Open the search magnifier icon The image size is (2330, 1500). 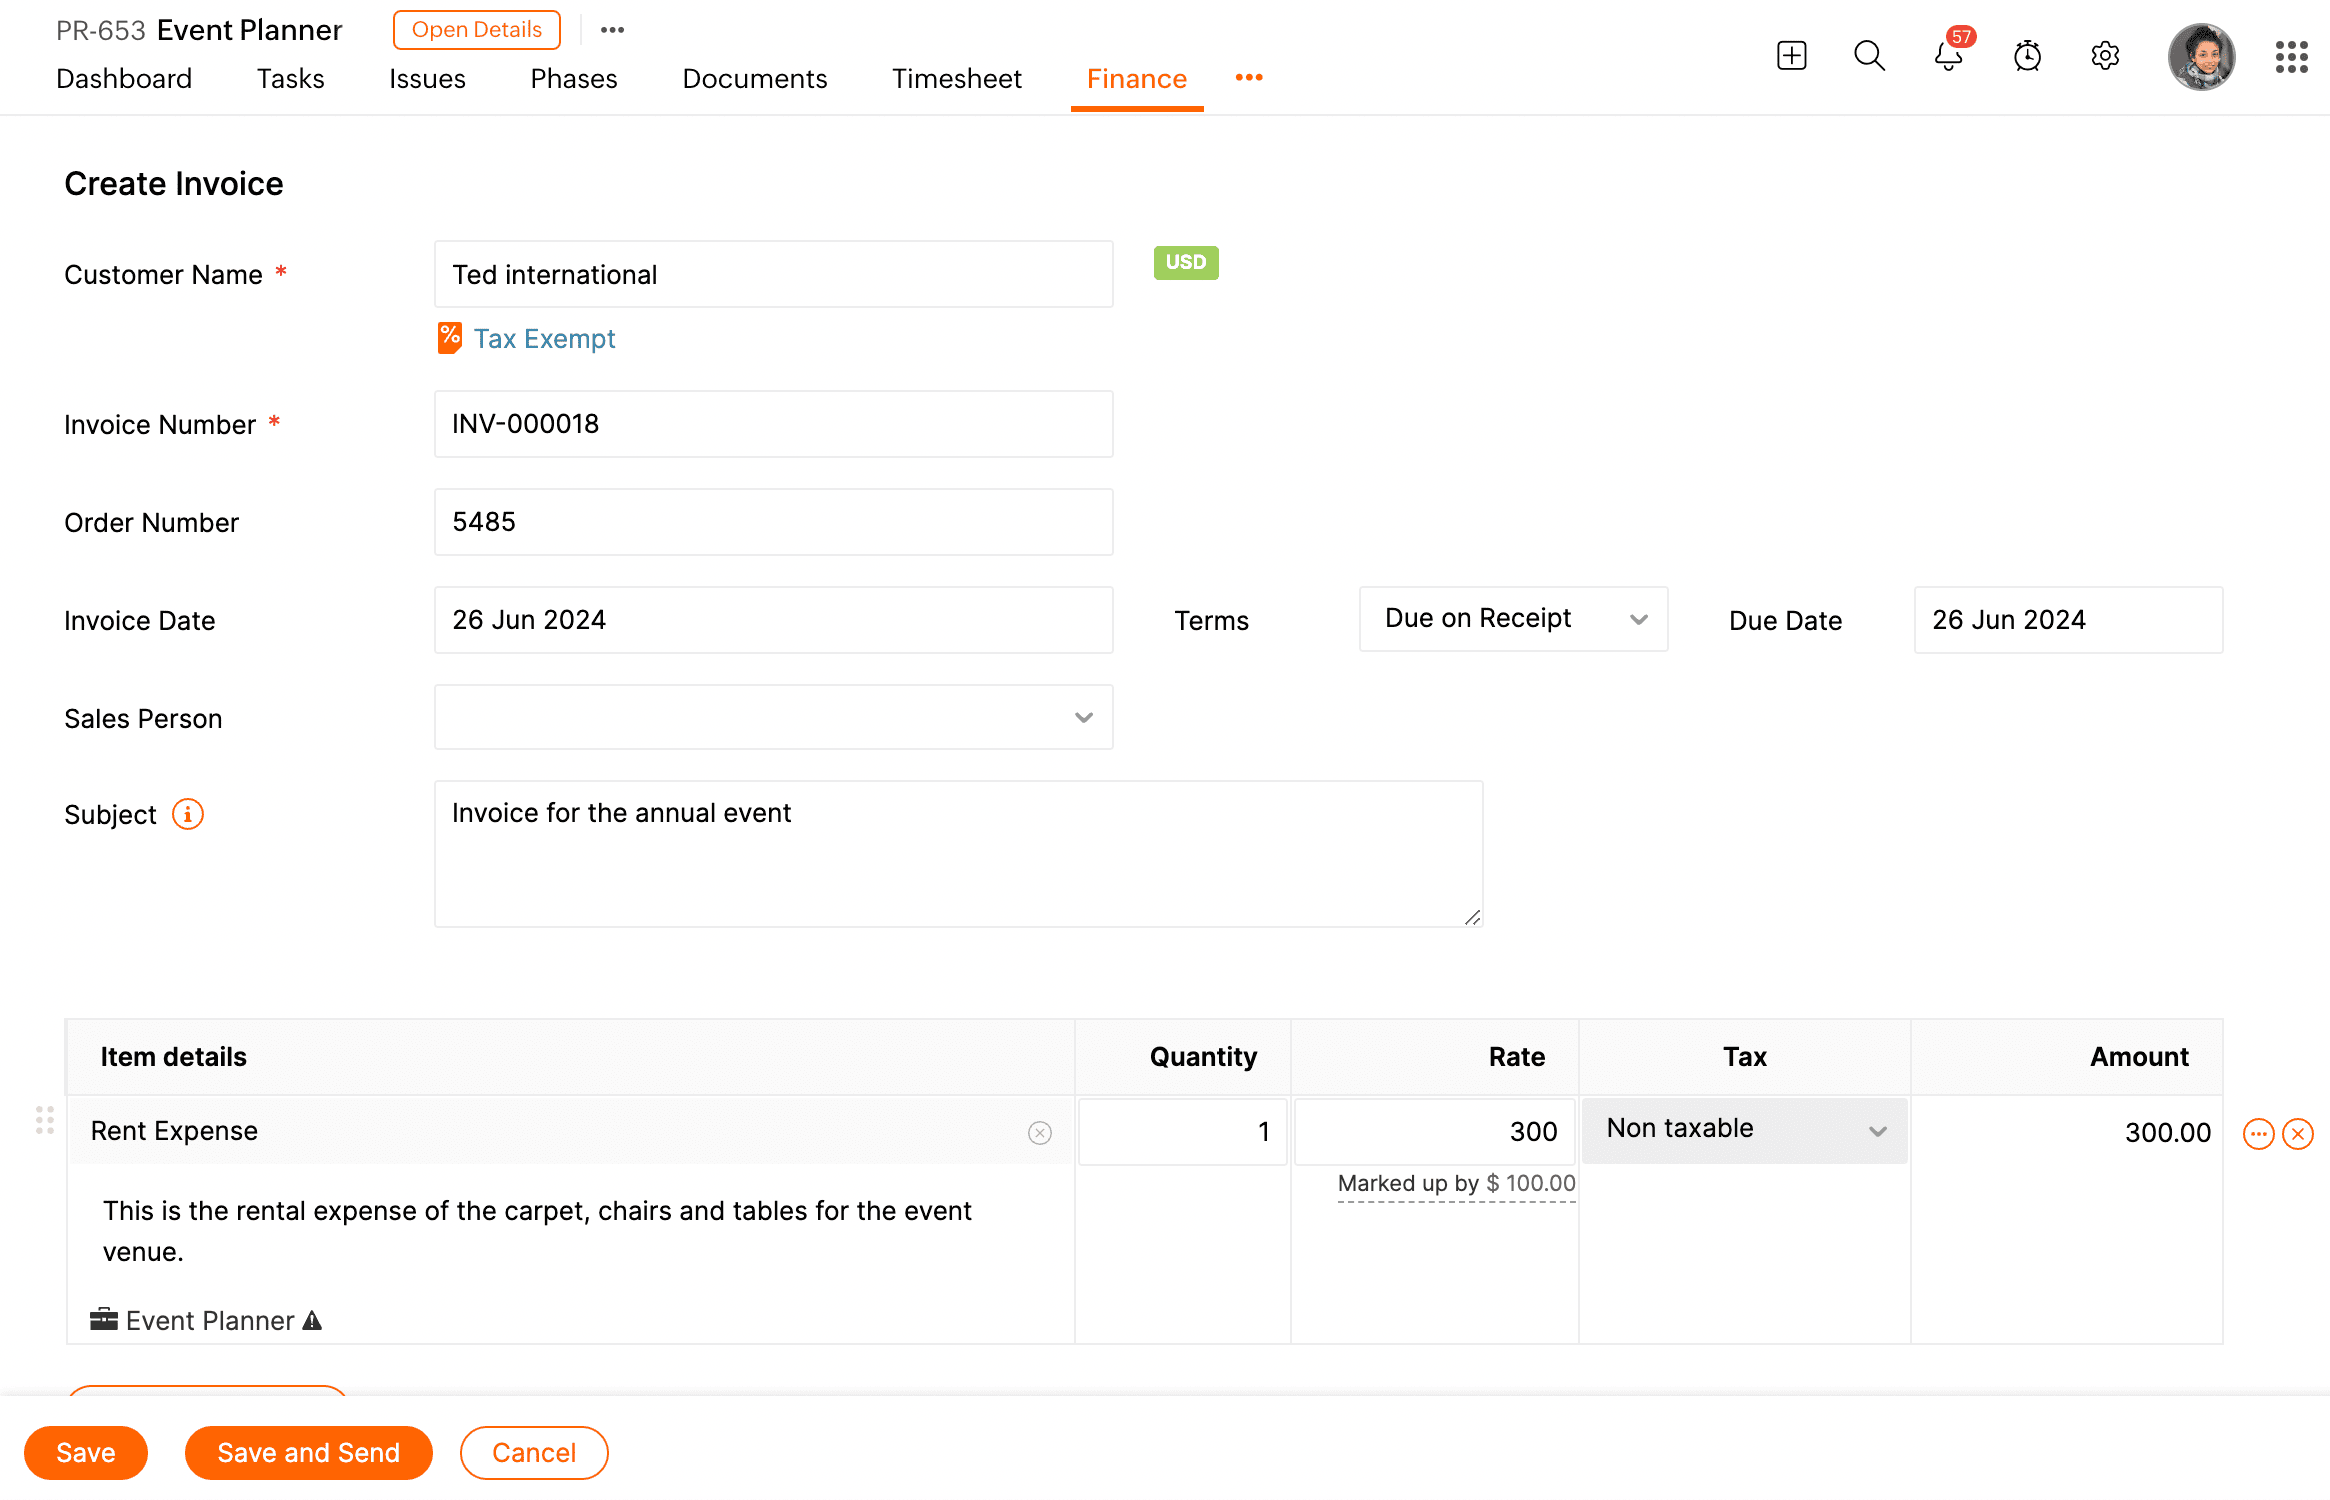point(1869,55)
